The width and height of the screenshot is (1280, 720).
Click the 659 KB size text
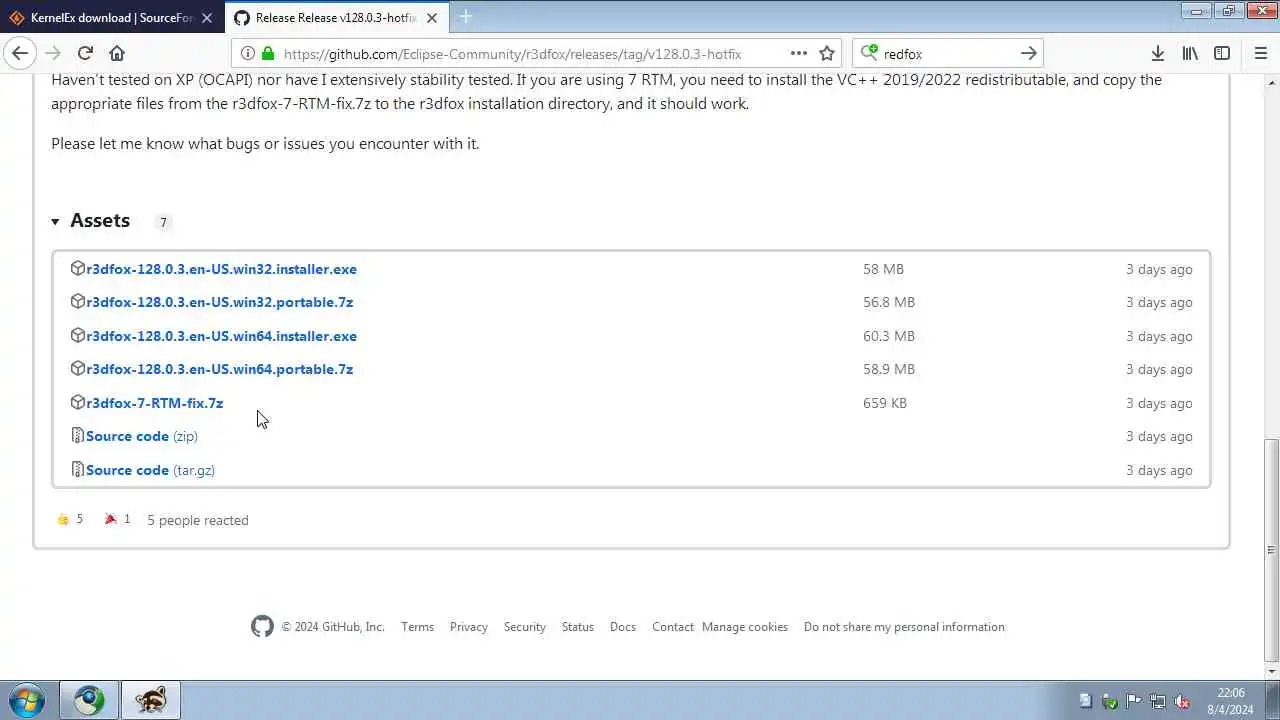(885, 403)
